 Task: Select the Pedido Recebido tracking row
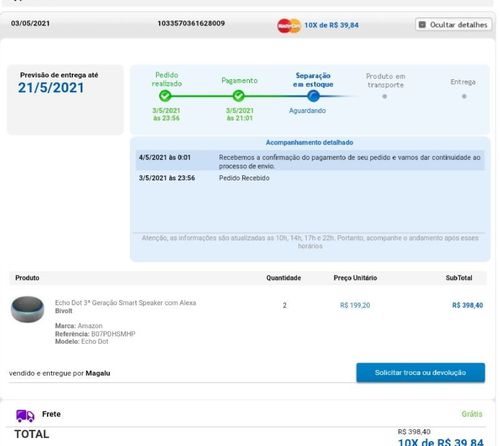pyautogui.click(x=310, y=178)
